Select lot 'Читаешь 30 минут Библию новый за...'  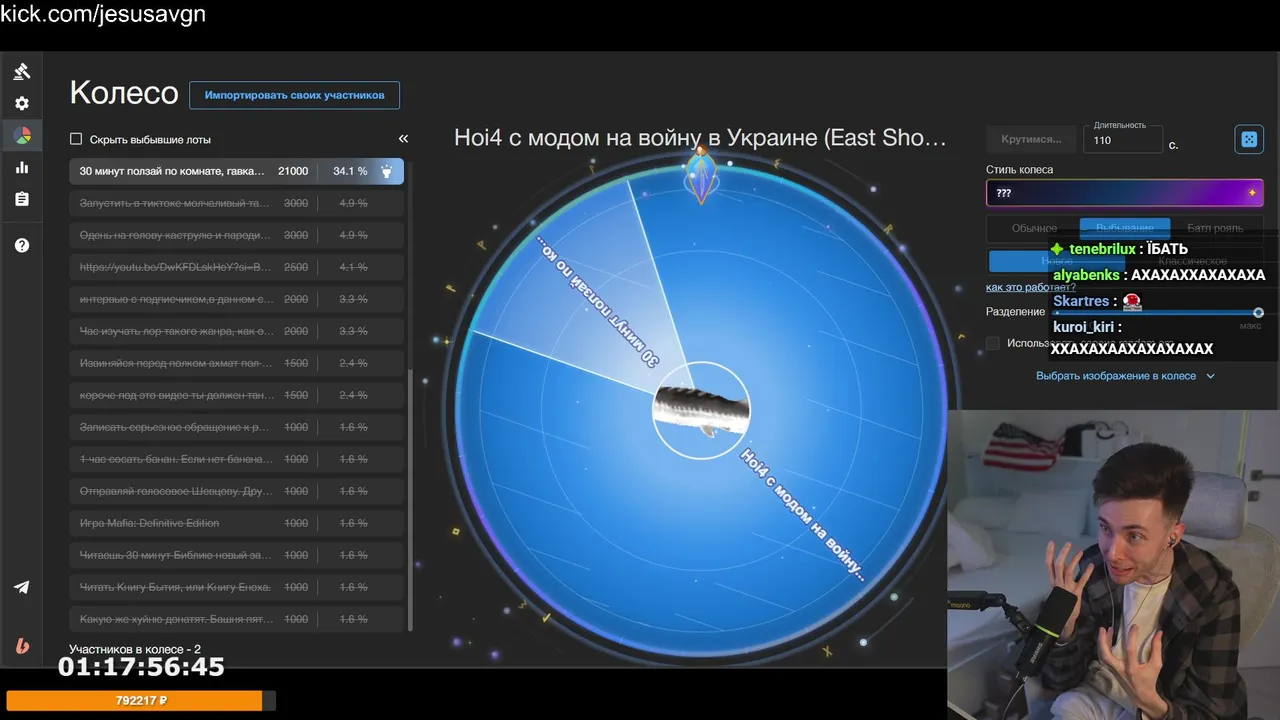[237, 555]
